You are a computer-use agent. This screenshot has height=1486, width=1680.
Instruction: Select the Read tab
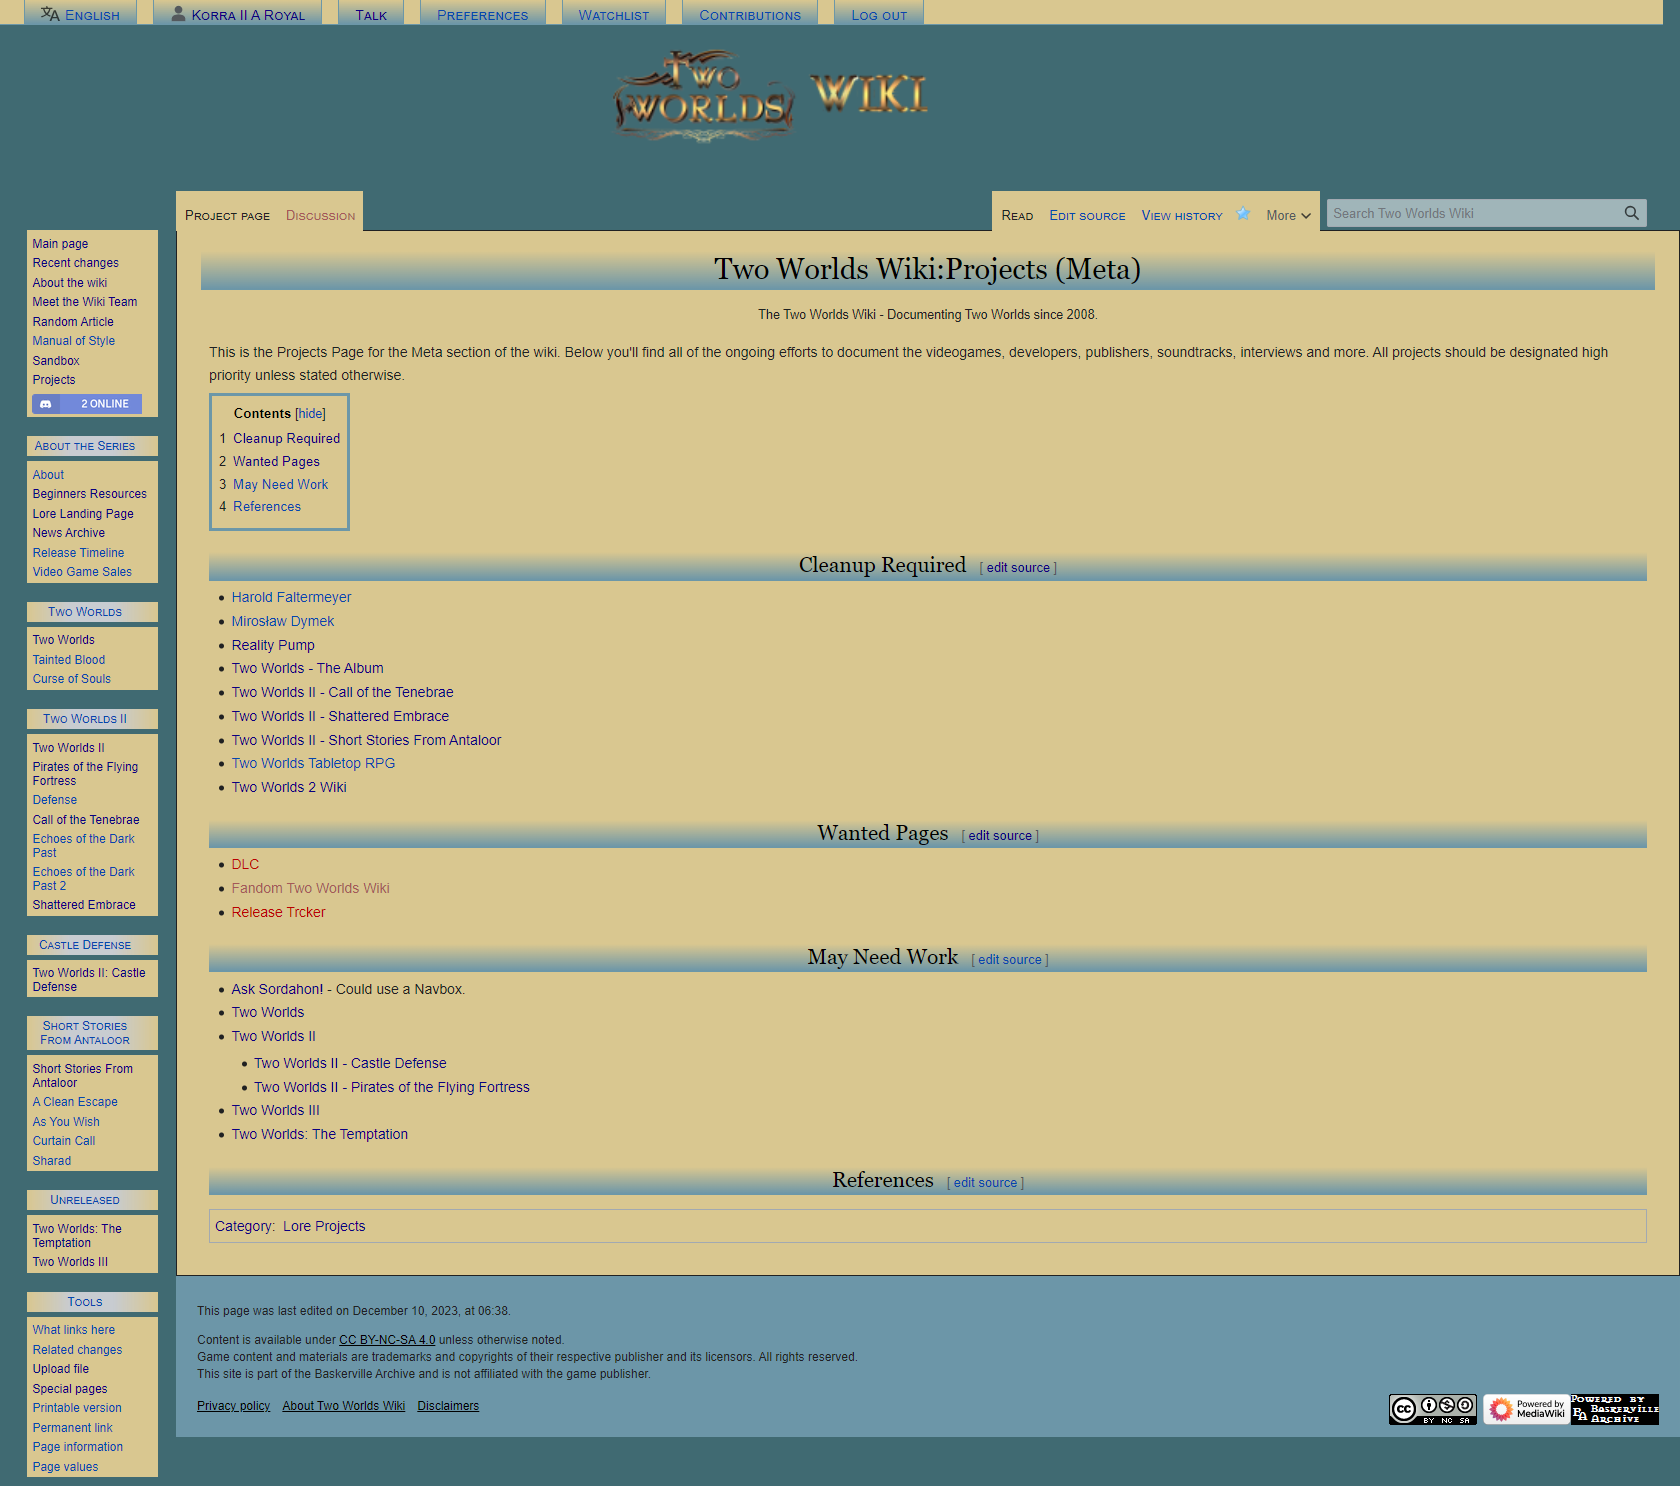pos(1017,216)
